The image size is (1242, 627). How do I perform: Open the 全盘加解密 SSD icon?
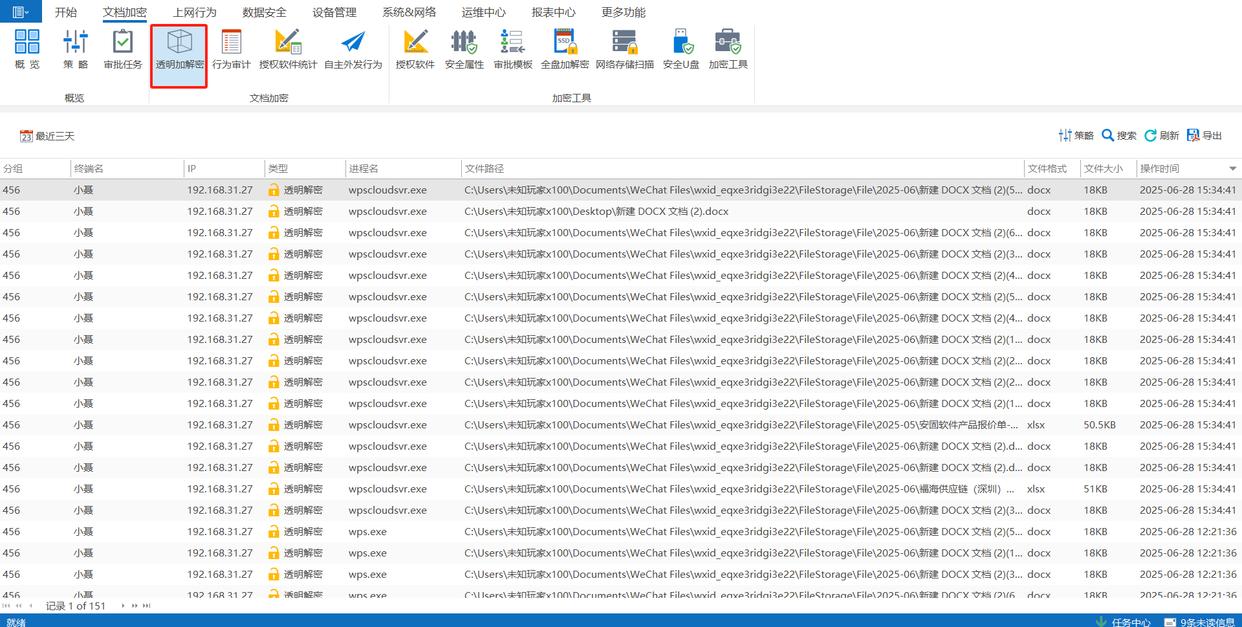[565, 49]
